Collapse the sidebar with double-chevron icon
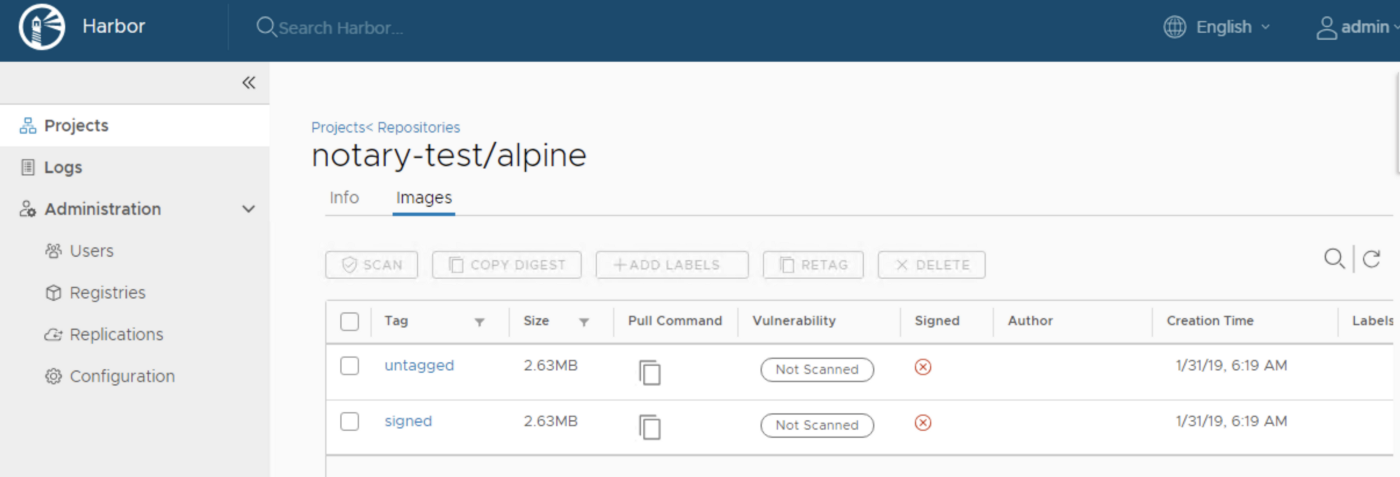Viewport: 1400px width, 477px height. click(x=249, y=83)
